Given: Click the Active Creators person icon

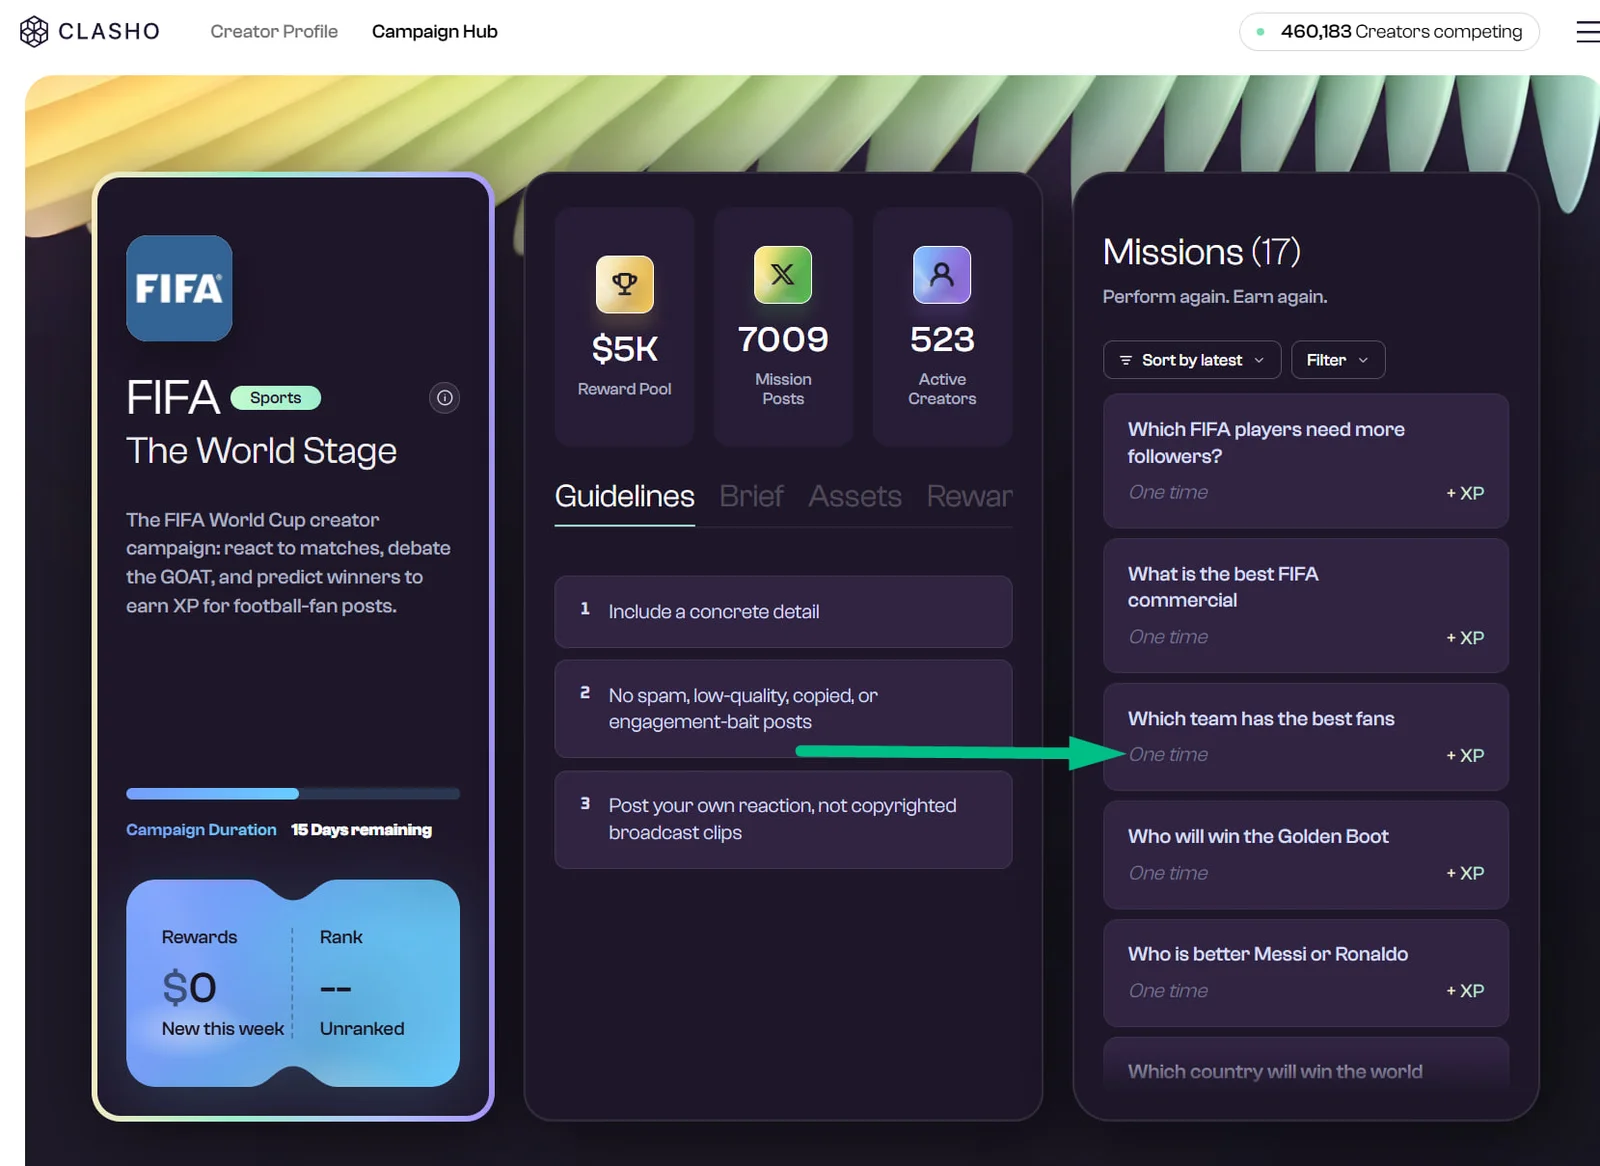Looking at the screenshot, I should (x=942, y=274).
